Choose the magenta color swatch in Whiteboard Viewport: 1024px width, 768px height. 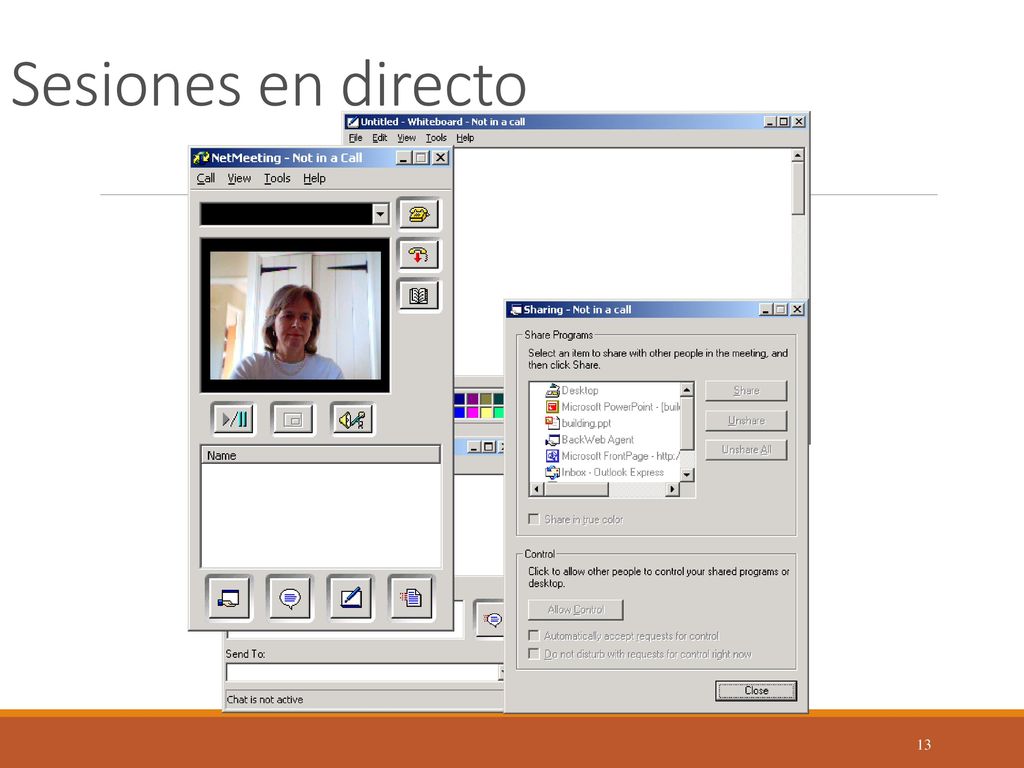472,412
